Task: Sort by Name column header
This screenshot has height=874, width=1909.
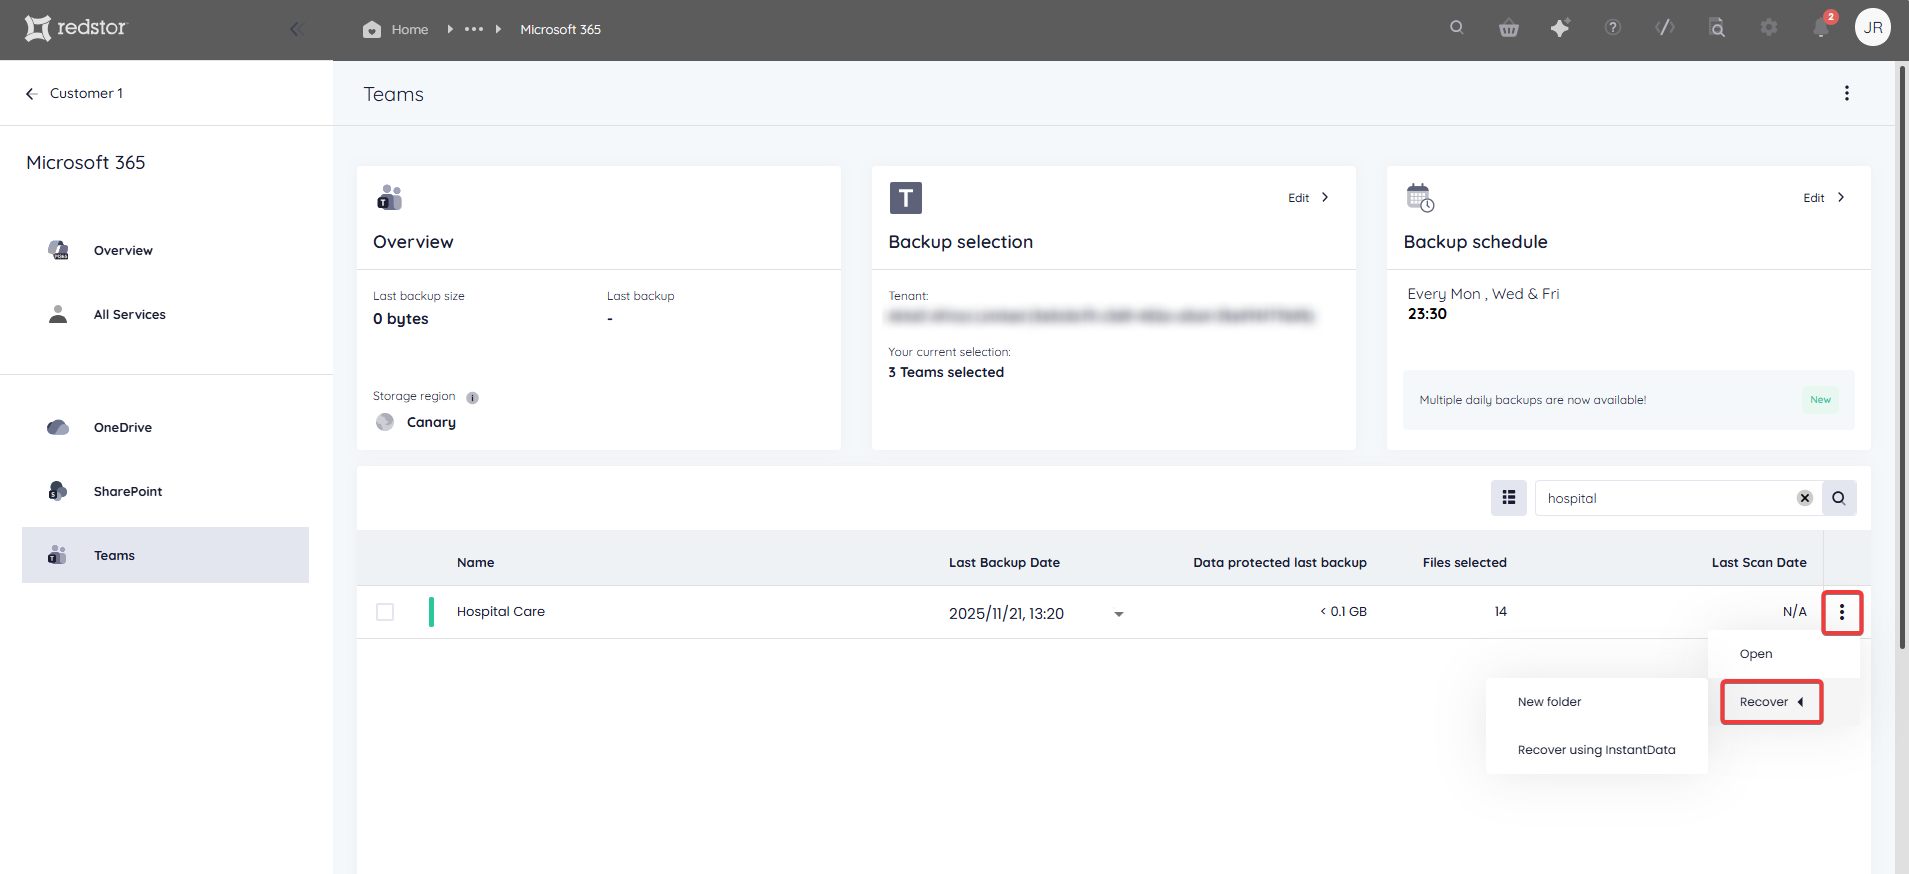Action: click(476, 563)
